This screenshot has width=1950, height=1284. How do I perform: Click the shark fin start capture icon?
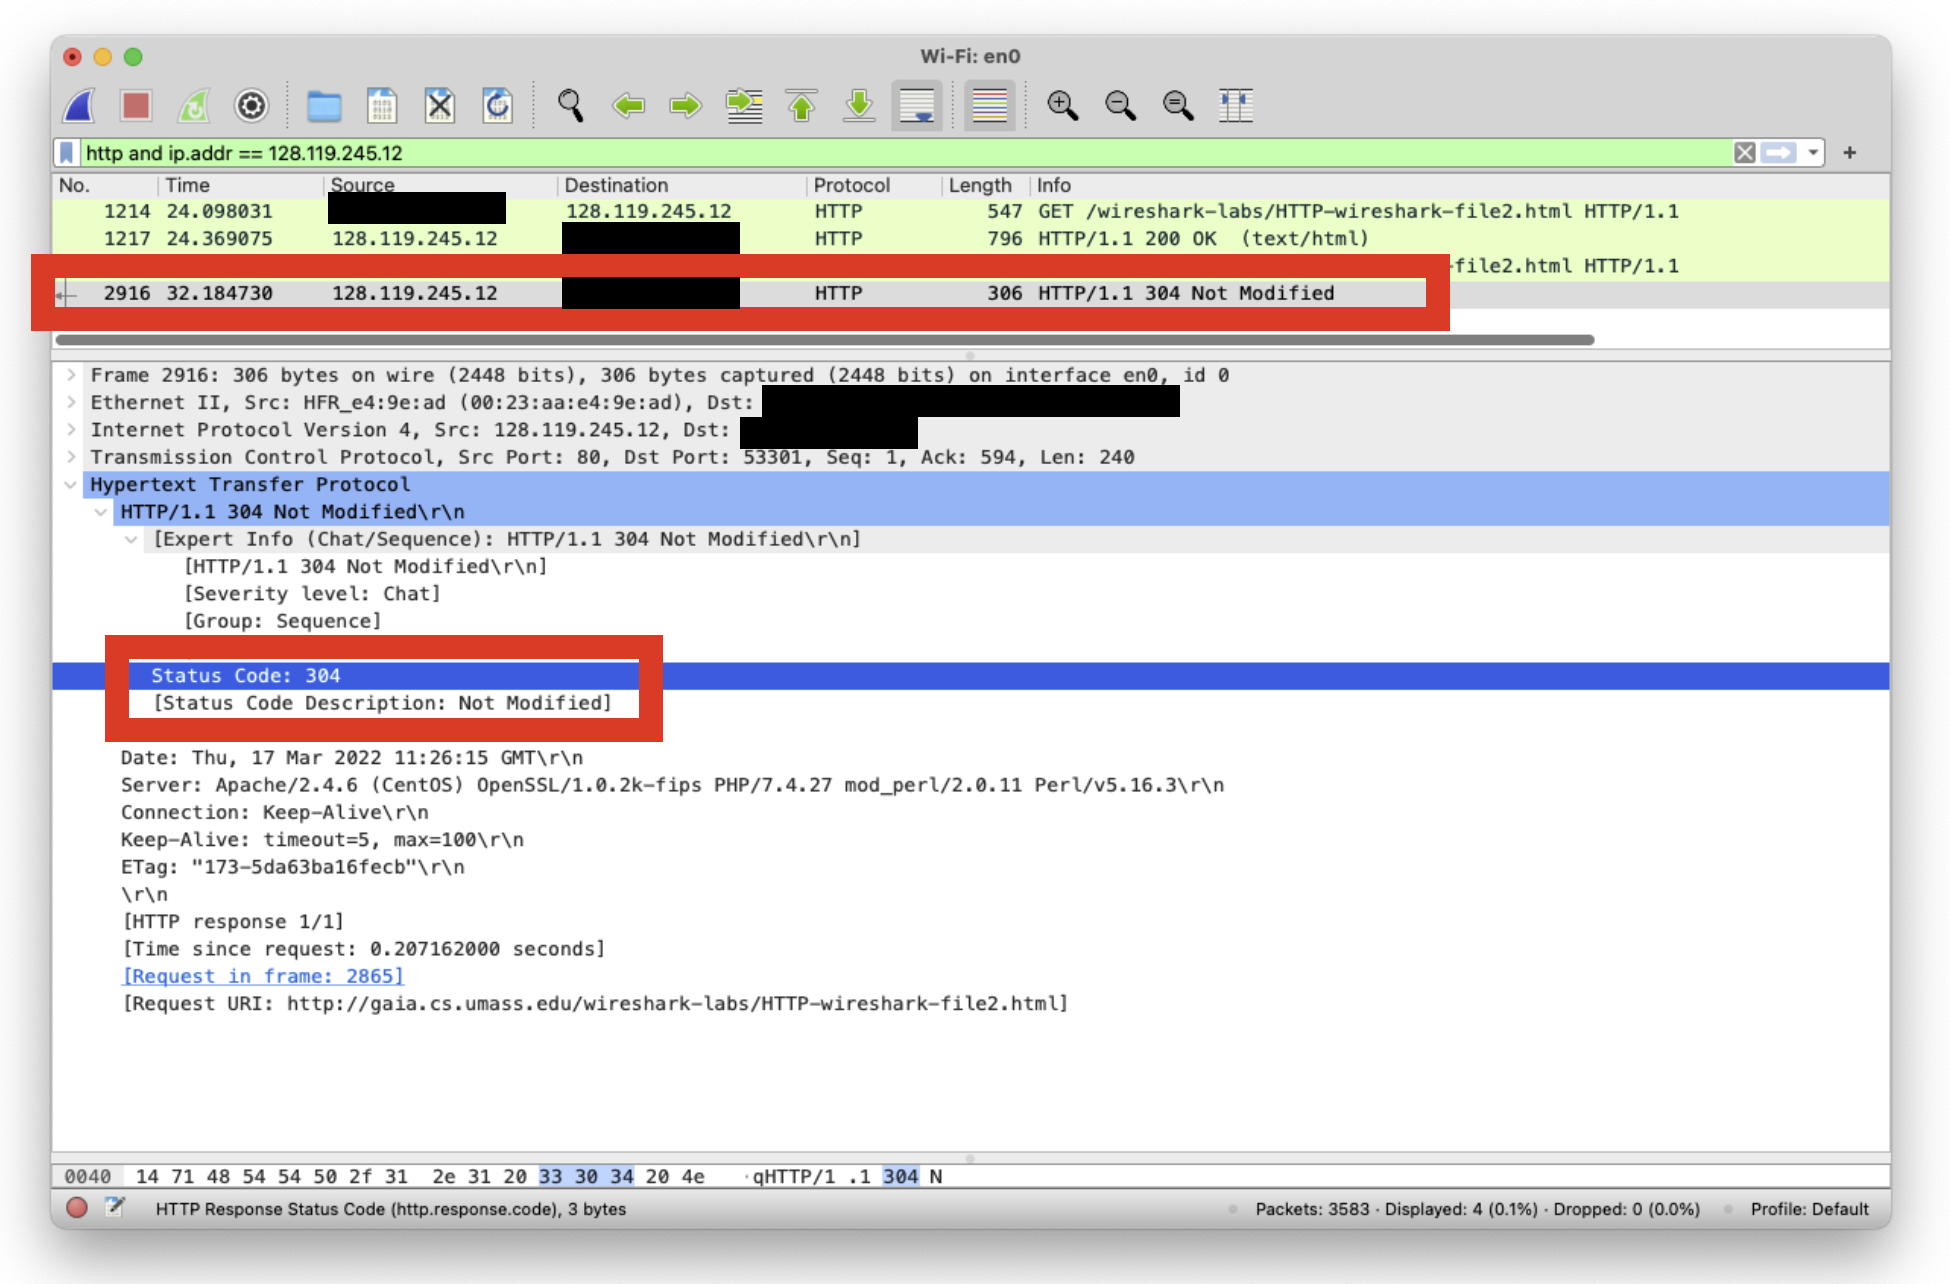tap(80, 105)
